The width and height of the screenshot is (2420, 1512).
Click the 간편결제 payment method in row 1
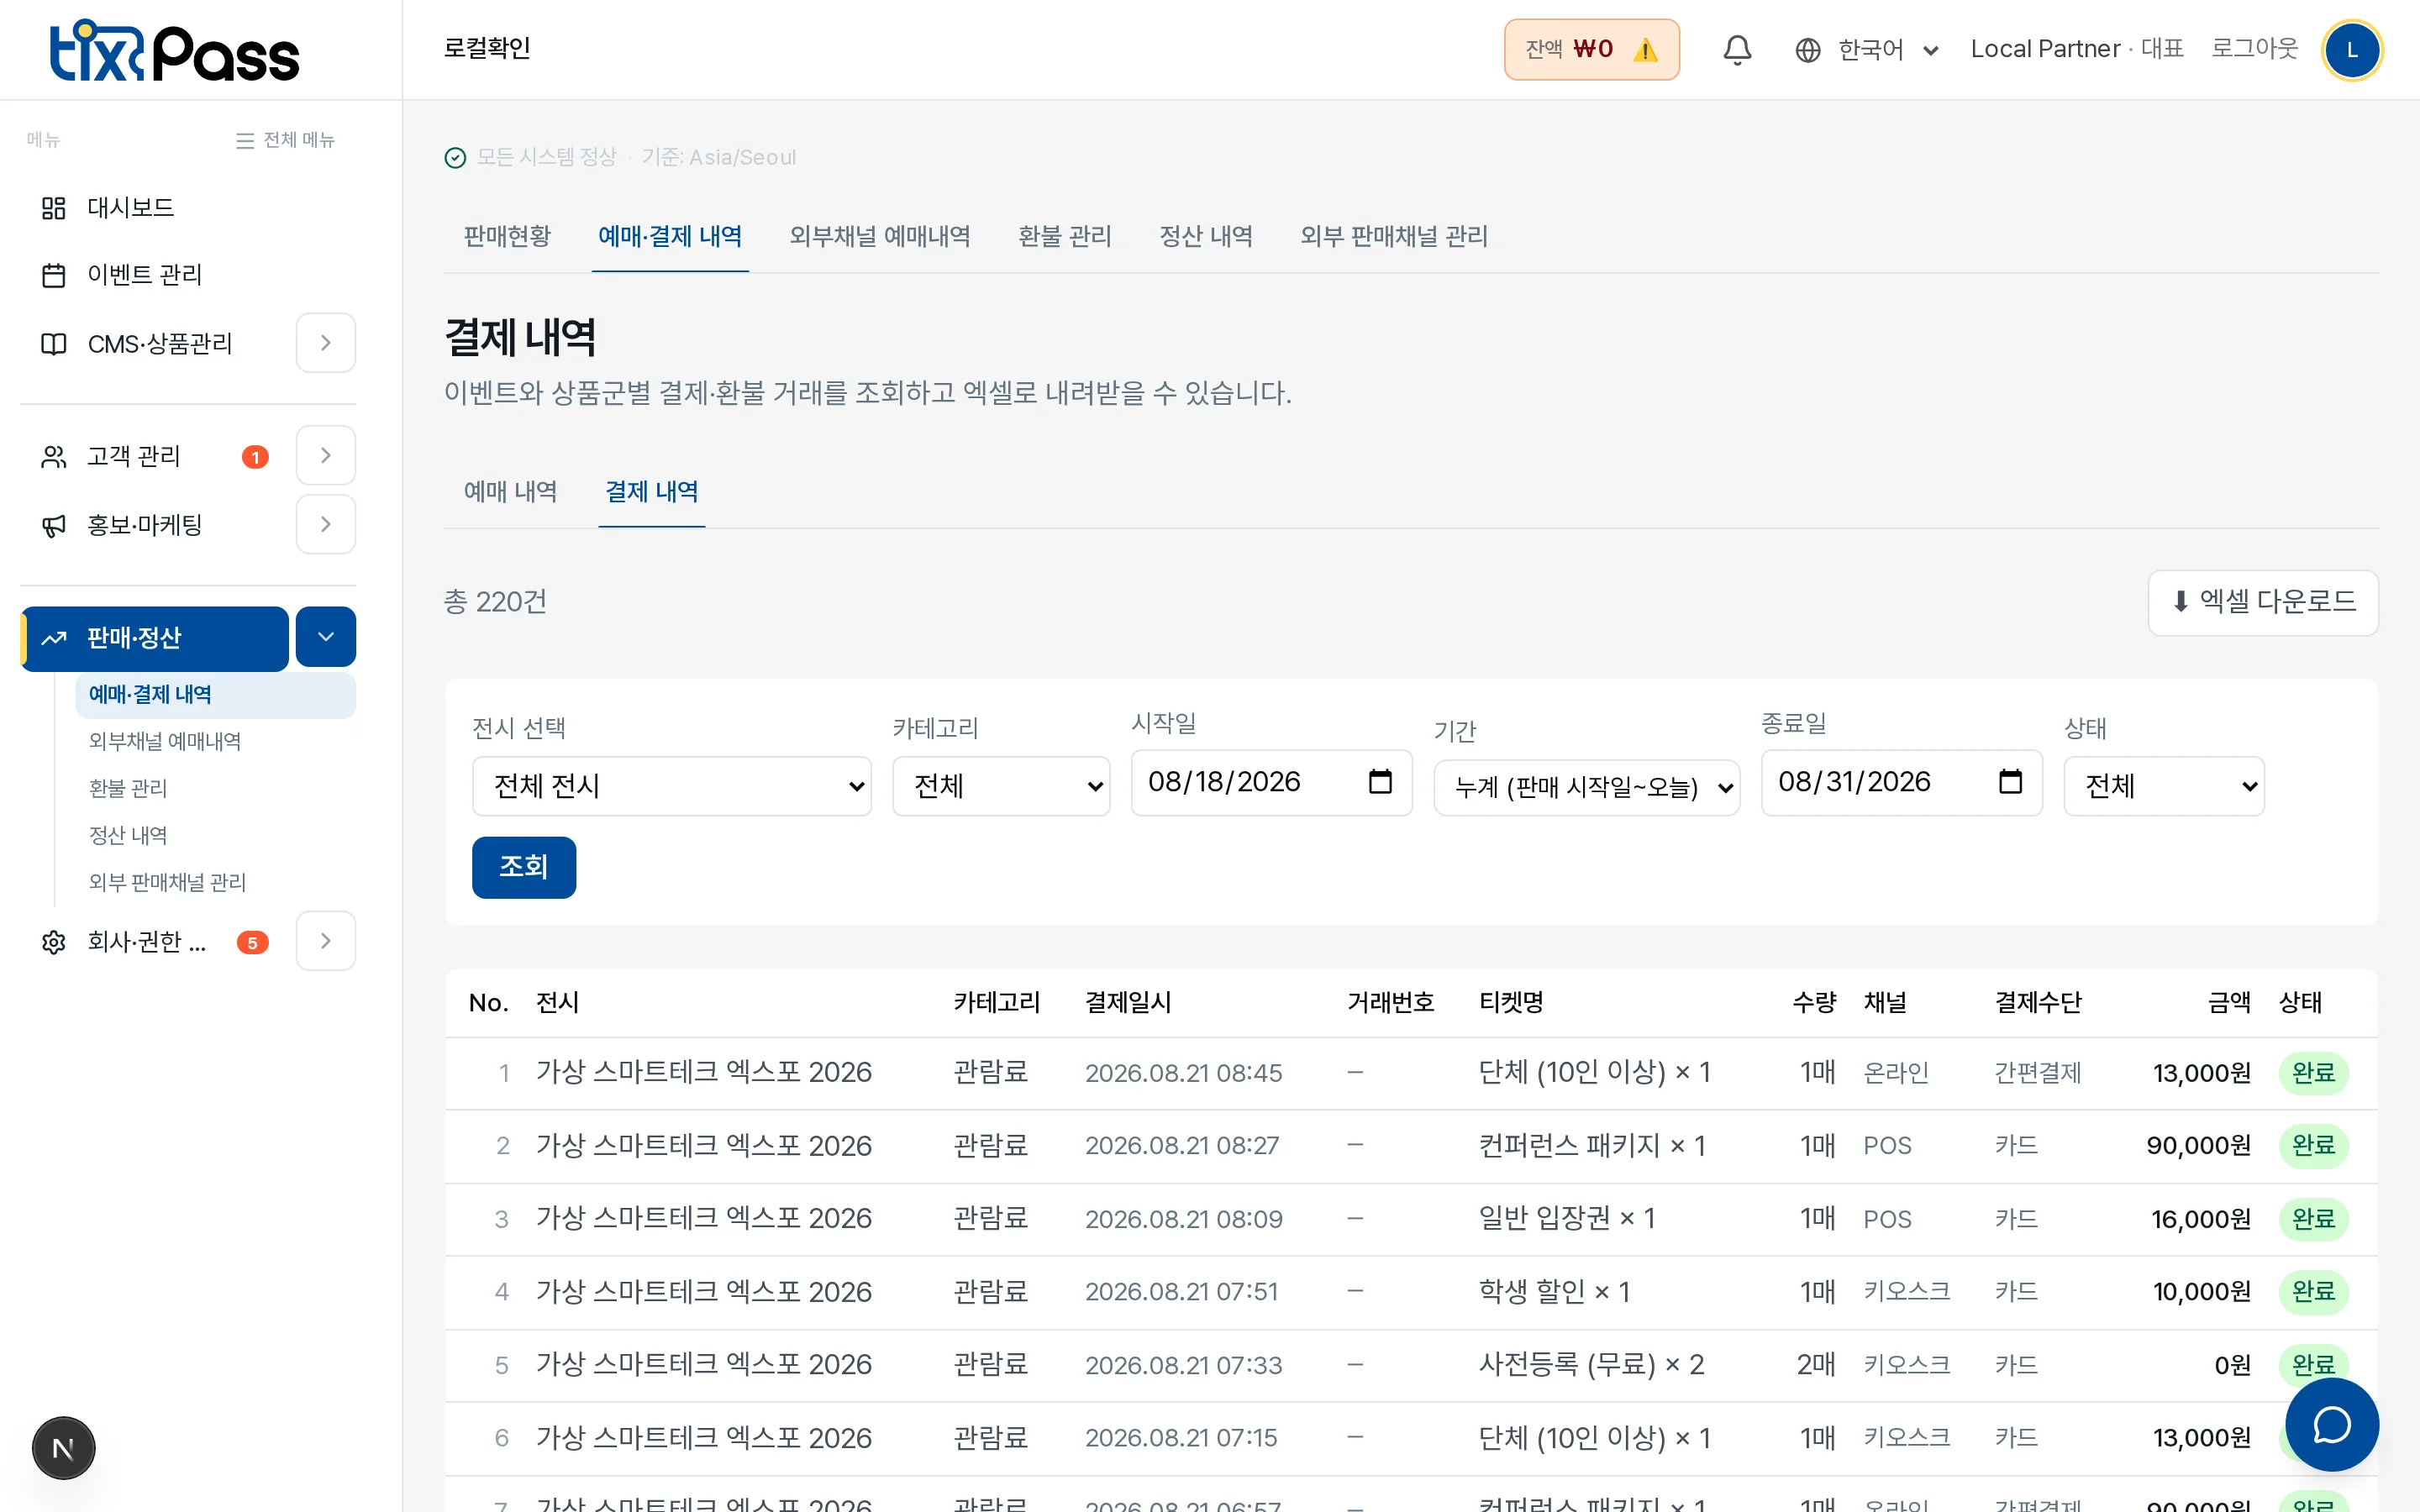click(x=2037, y=1073)
